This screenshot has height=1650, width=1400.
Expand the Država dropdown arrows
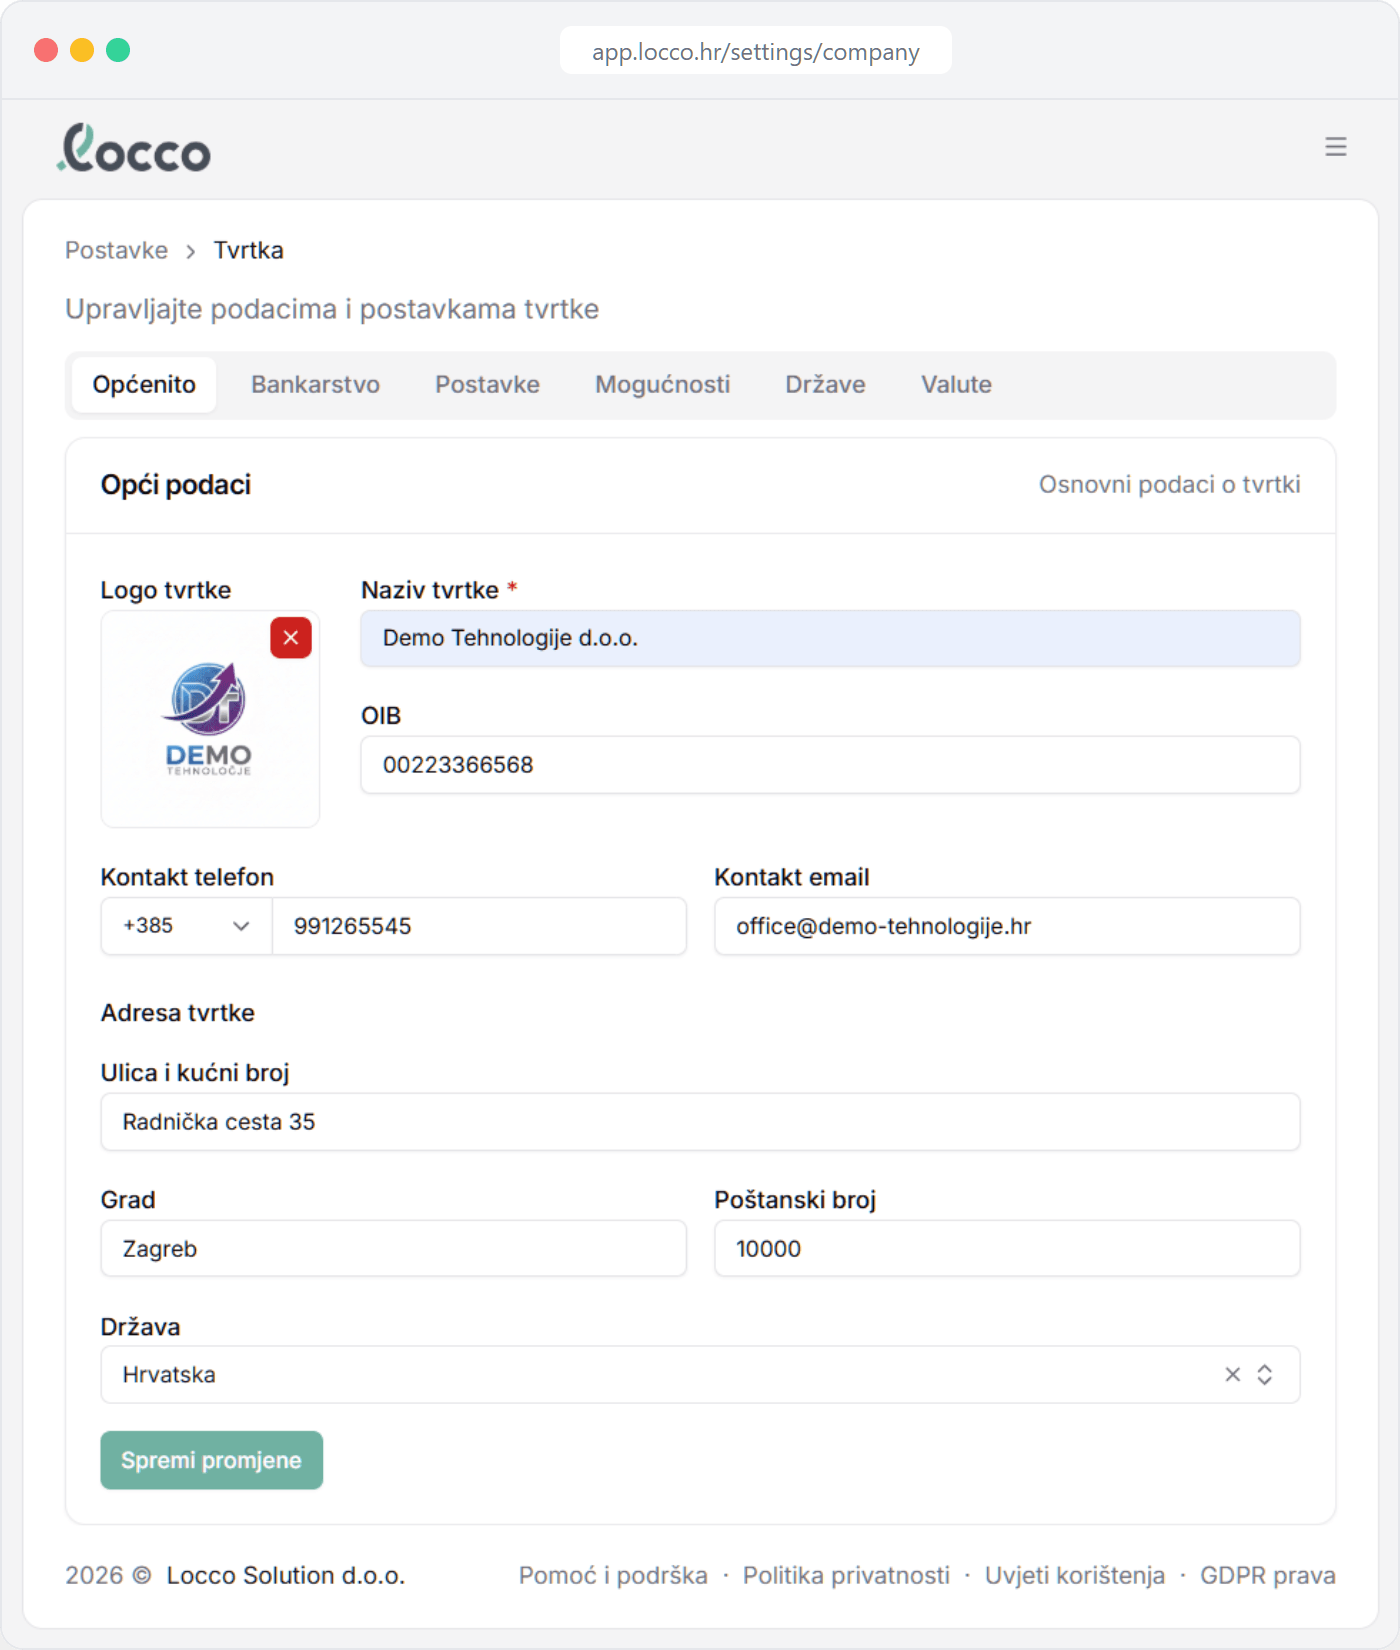[x=1265, y=1375]
